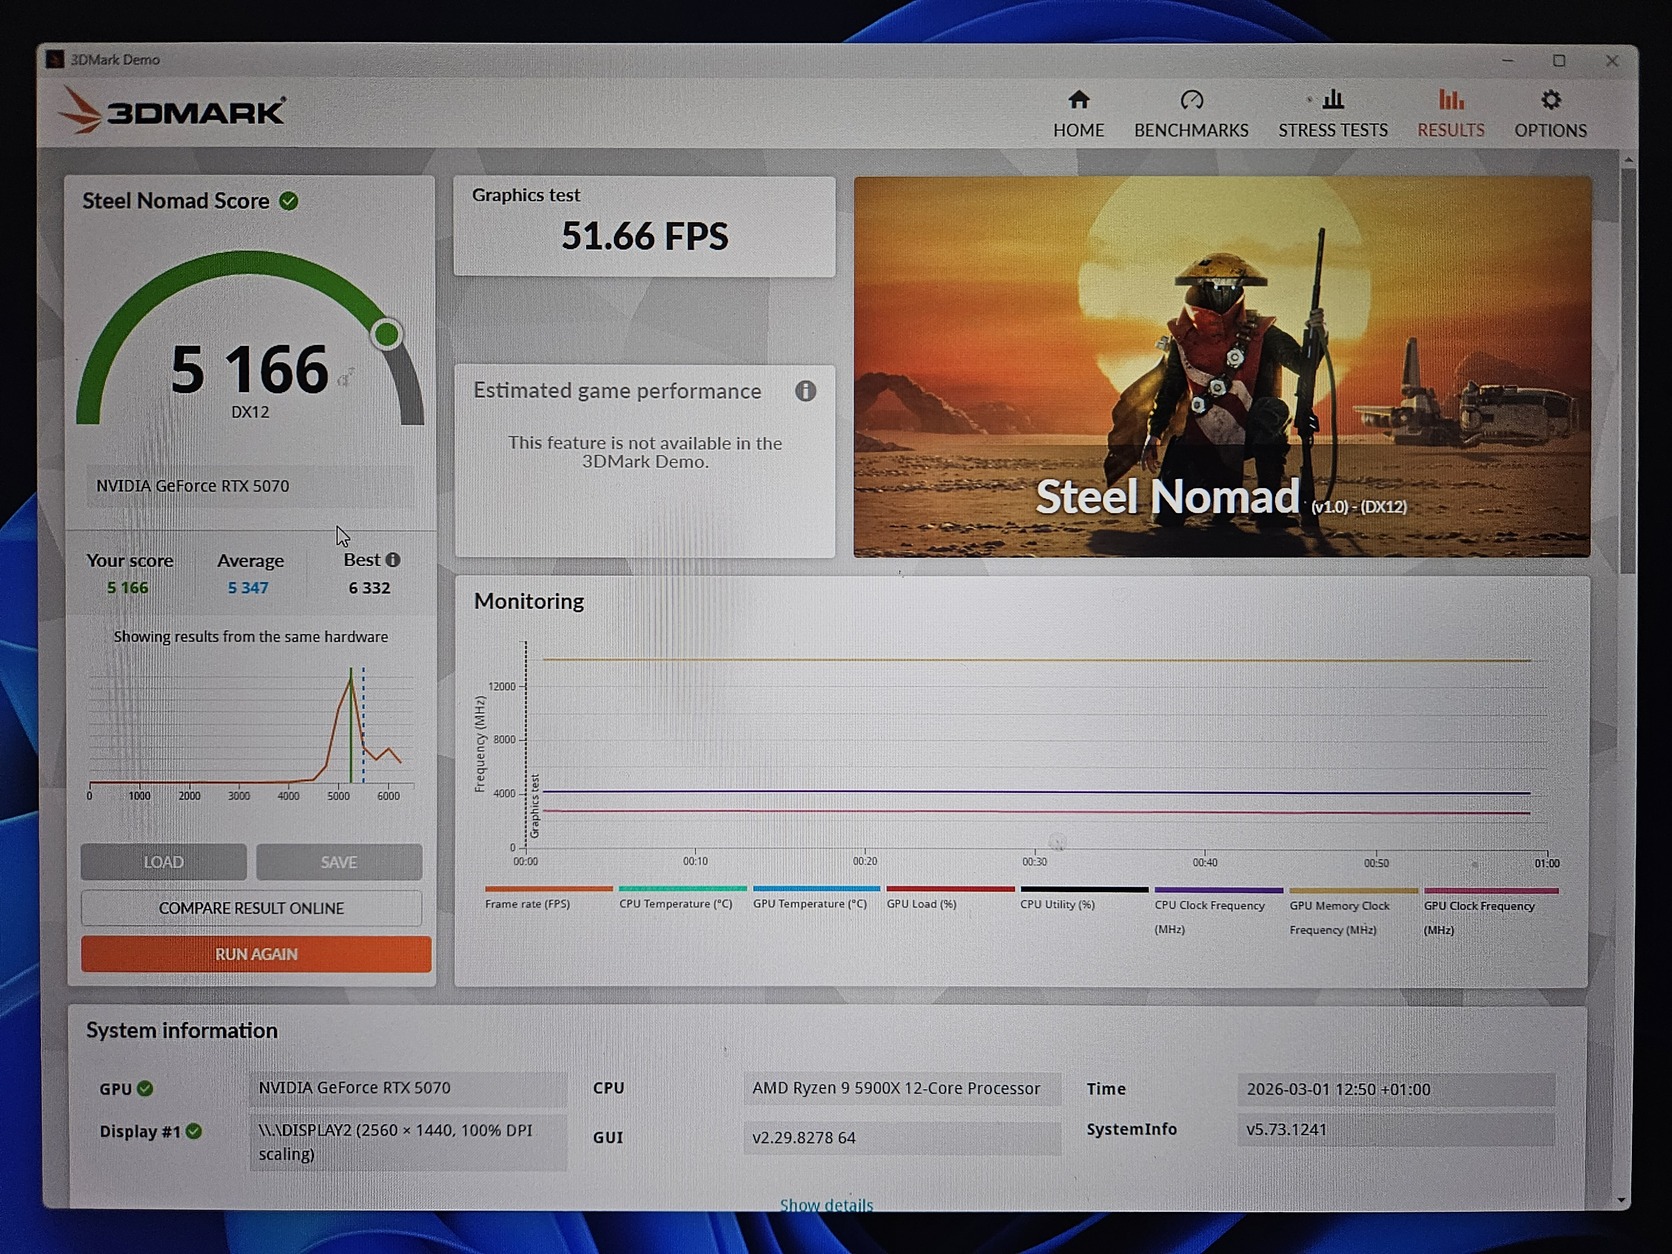Viewport: 1672px width, 1254px height.
Task: Click the RUN AGAIN button
Action: point(256,954)
